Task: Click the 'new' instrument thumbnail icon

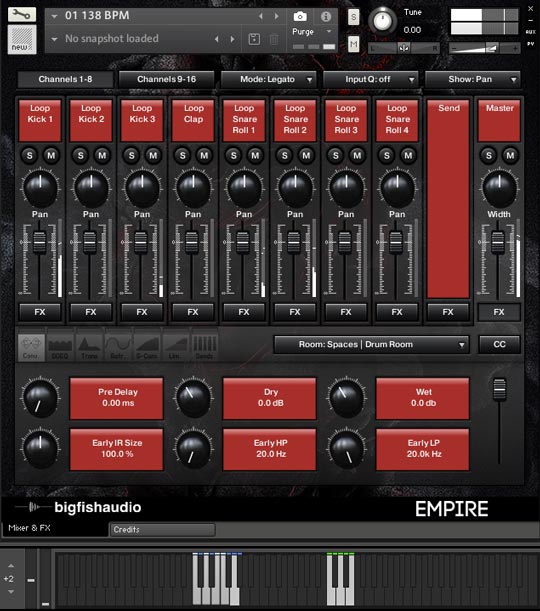Action: [22, 39]
